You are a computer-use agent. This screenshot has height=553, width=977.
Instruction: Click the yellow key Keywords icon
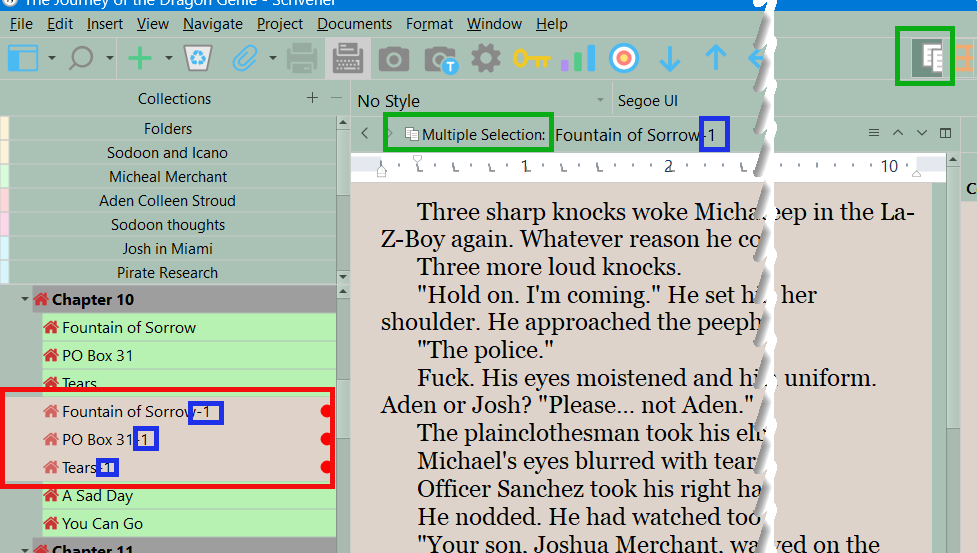click(531, 59)
